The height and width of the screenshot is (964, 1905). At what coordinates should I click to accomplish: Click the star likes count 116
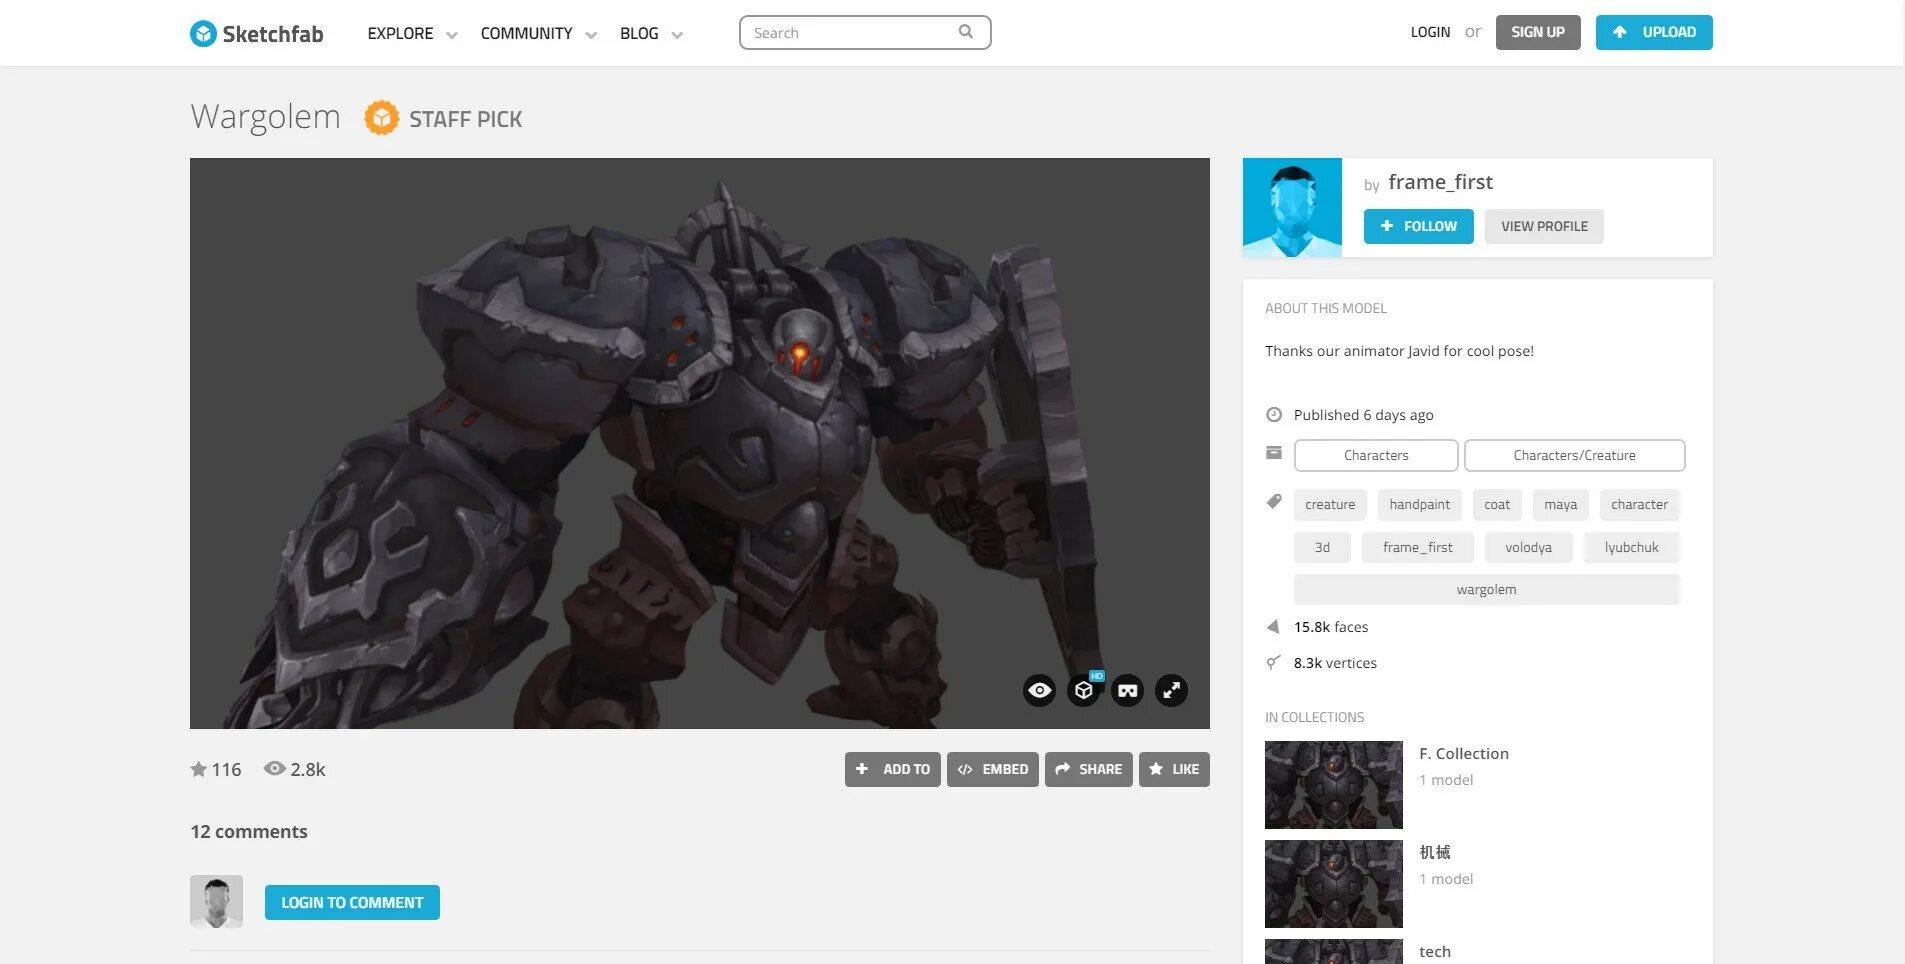[216, 769]
